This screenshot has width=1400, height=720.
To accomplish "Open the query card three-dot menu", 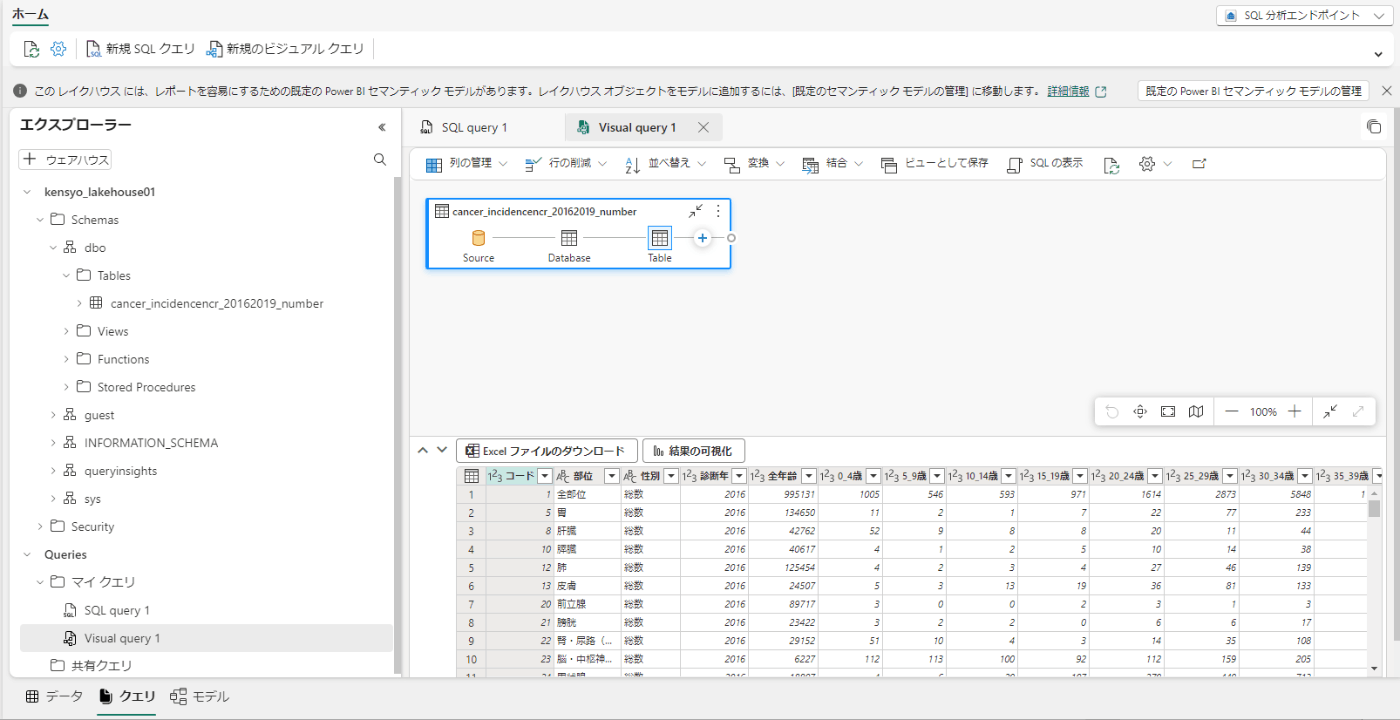I will coord(717,211).
